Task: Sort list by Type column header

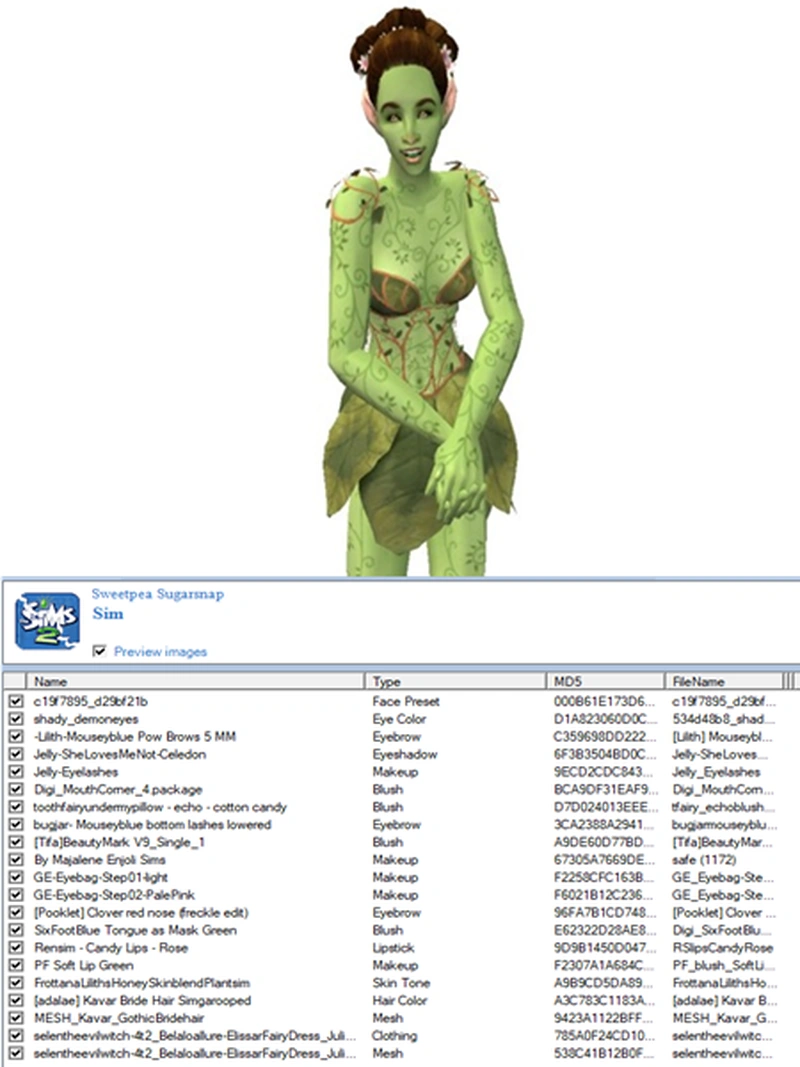Action: pyautogui.click(x=456, y=681)
